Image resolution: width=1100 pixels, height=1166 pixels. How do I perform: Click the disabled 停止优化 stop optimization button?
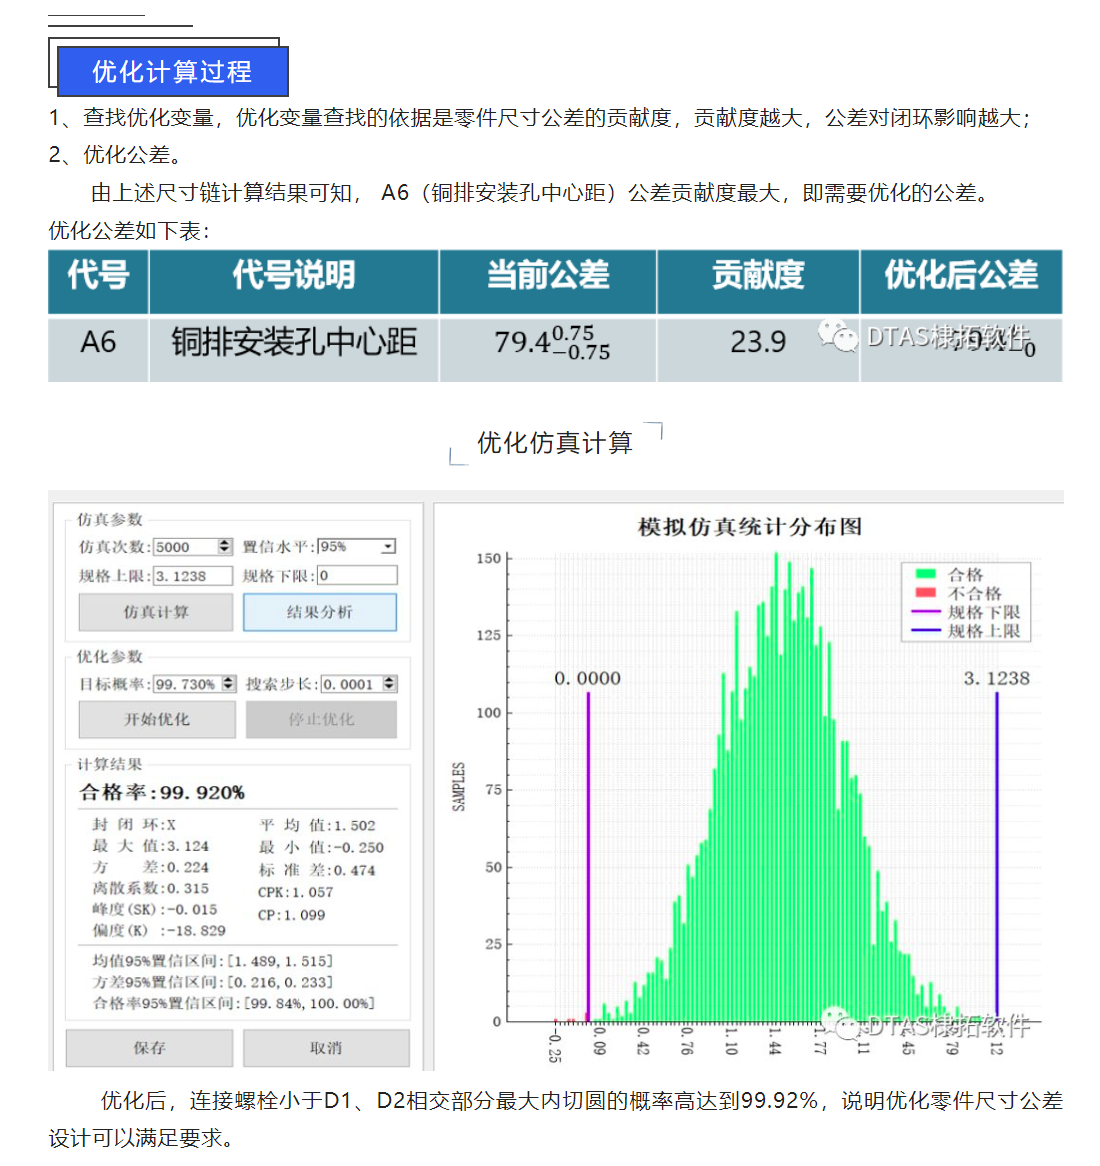pyautogui.click(x=321, y=719)
